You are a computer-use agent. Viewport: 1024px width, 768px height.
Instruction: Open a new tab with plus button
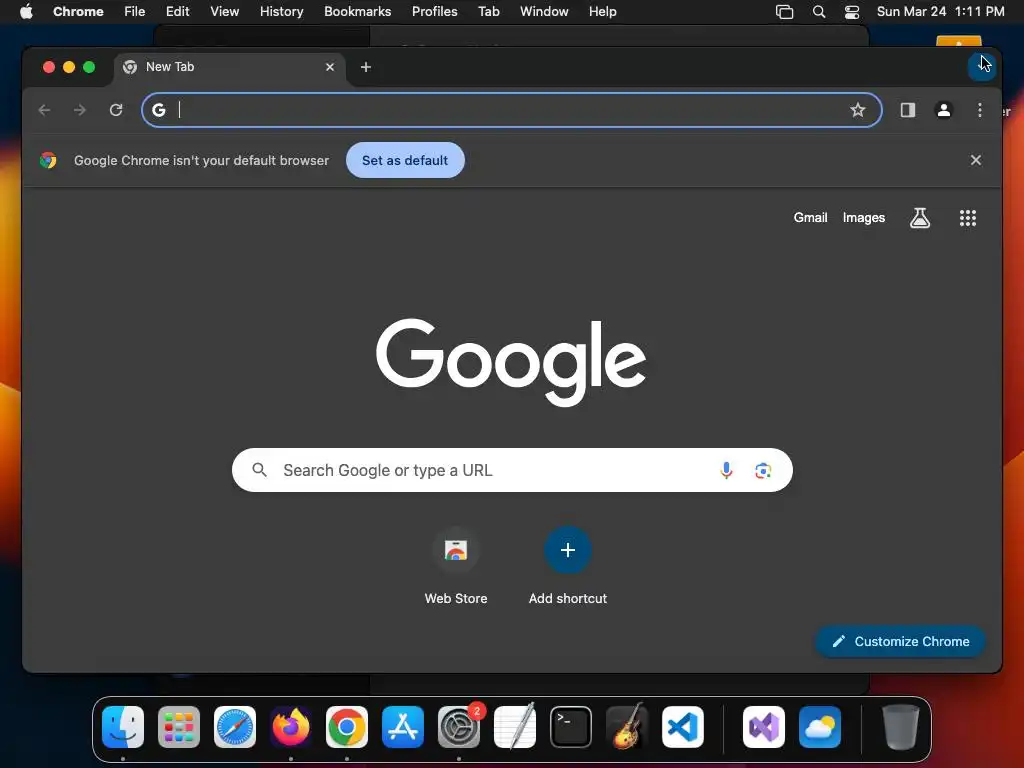(x=366, y=67)
